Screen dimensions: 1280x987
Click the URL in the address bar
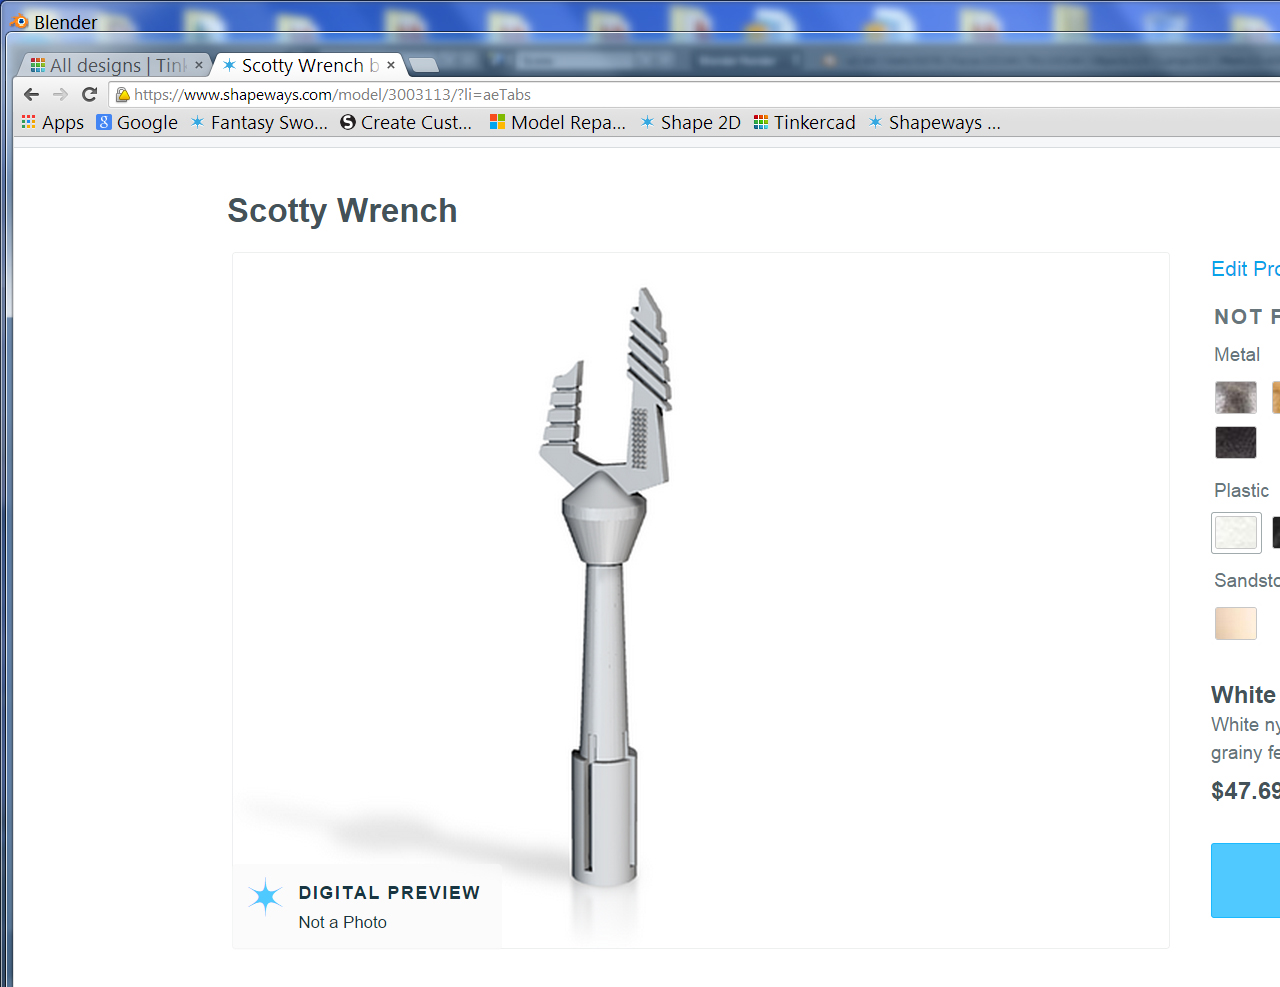click(333, 95)
